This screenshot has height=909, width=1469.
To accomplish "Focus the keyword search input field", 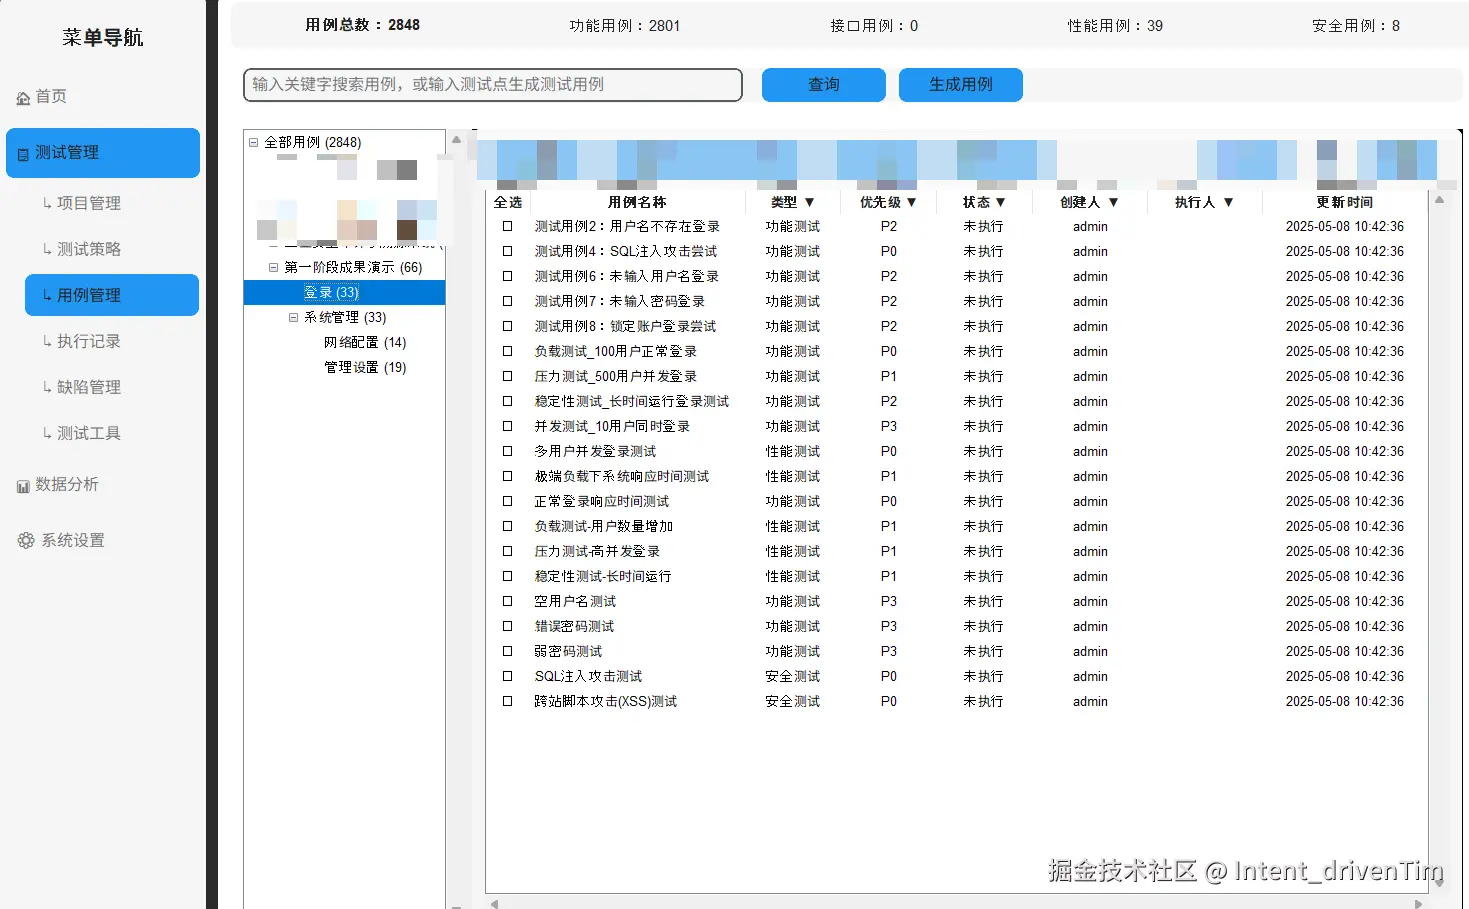I will (x=493, y=85).
